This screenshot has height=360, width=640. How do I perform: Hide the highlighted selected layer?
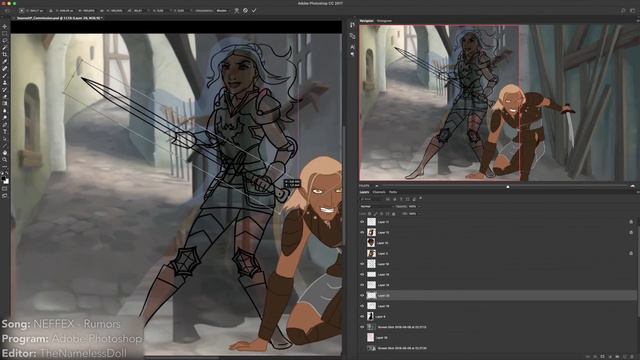point(362,296)
